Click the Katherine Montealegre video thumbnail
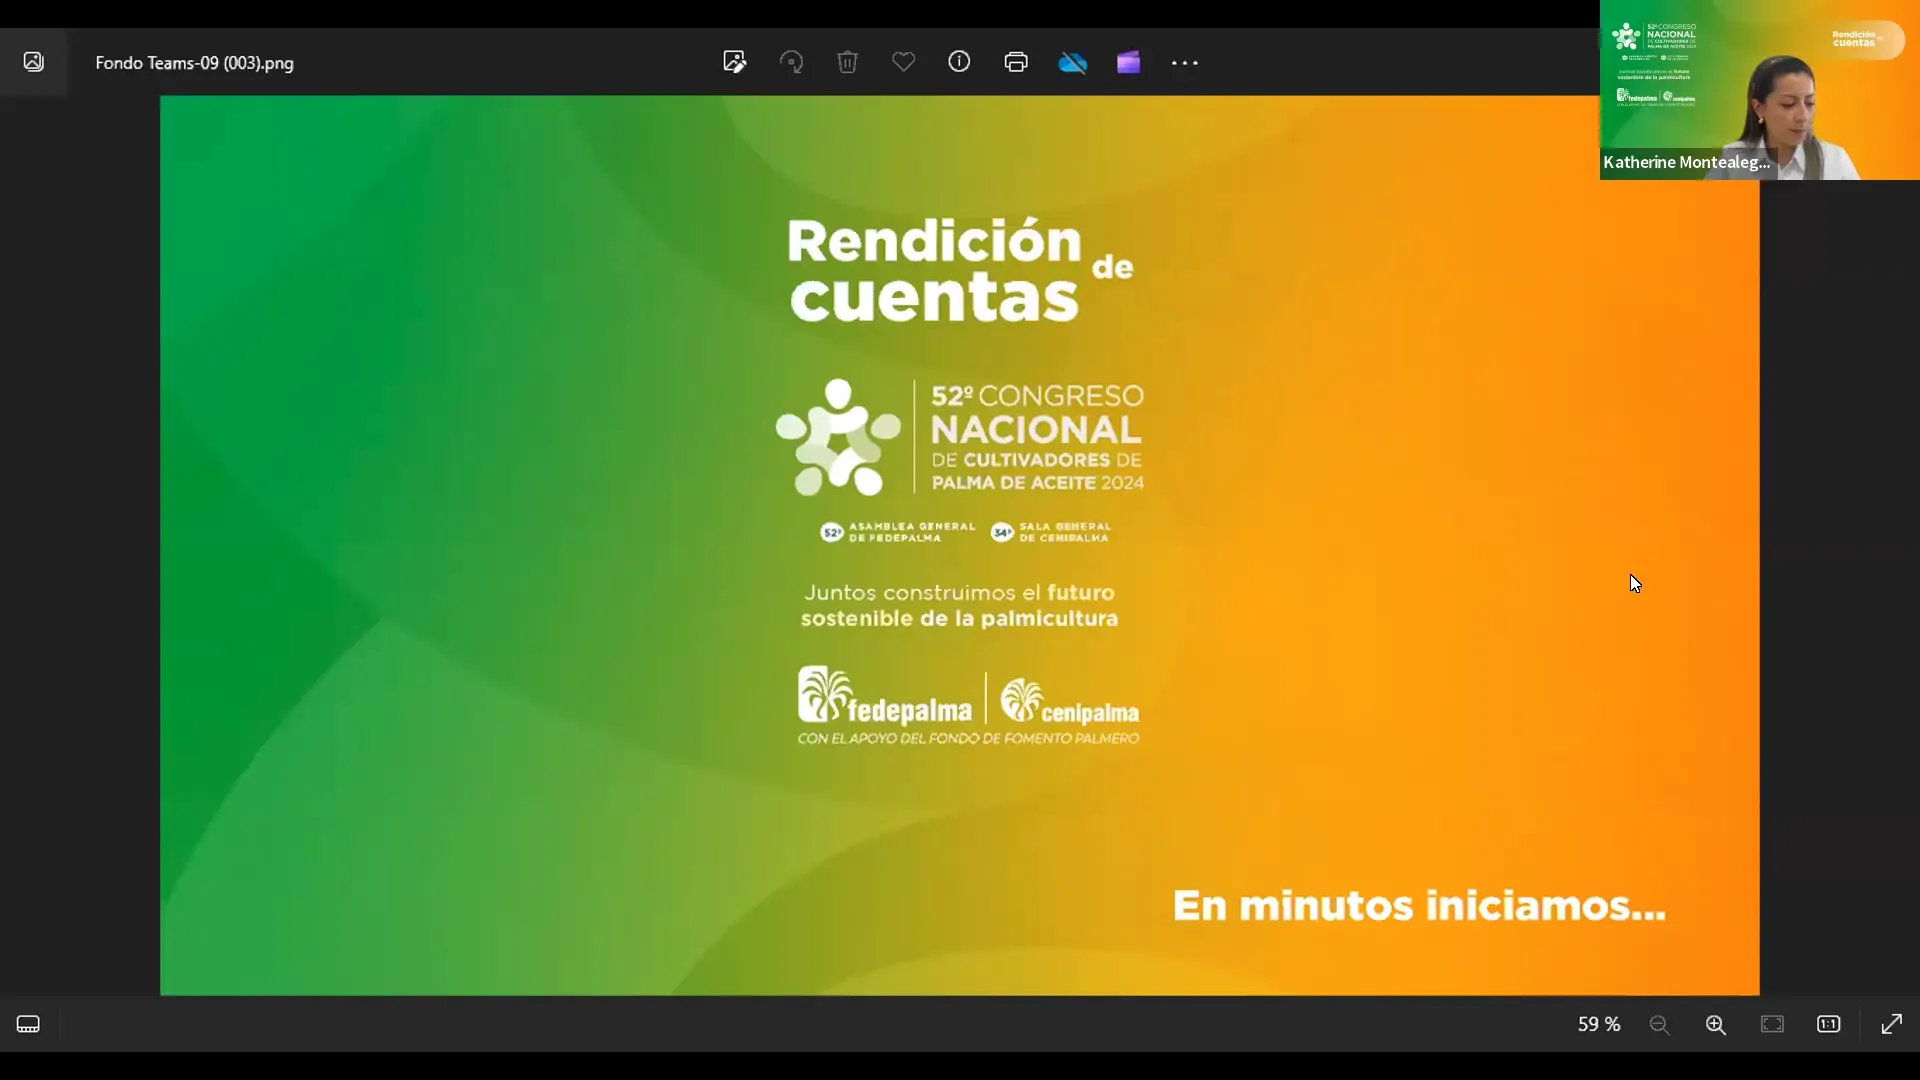This screenshot has width=1920, height=1080. click(x=1760, y=90)
